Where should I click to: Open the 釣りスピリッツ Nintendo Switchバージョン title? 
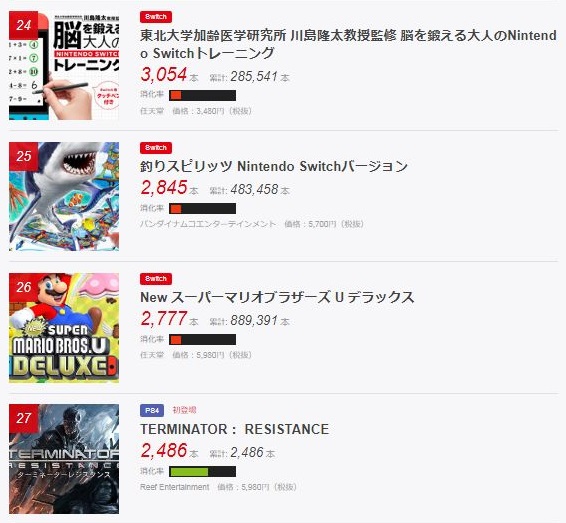coord(274,166)
